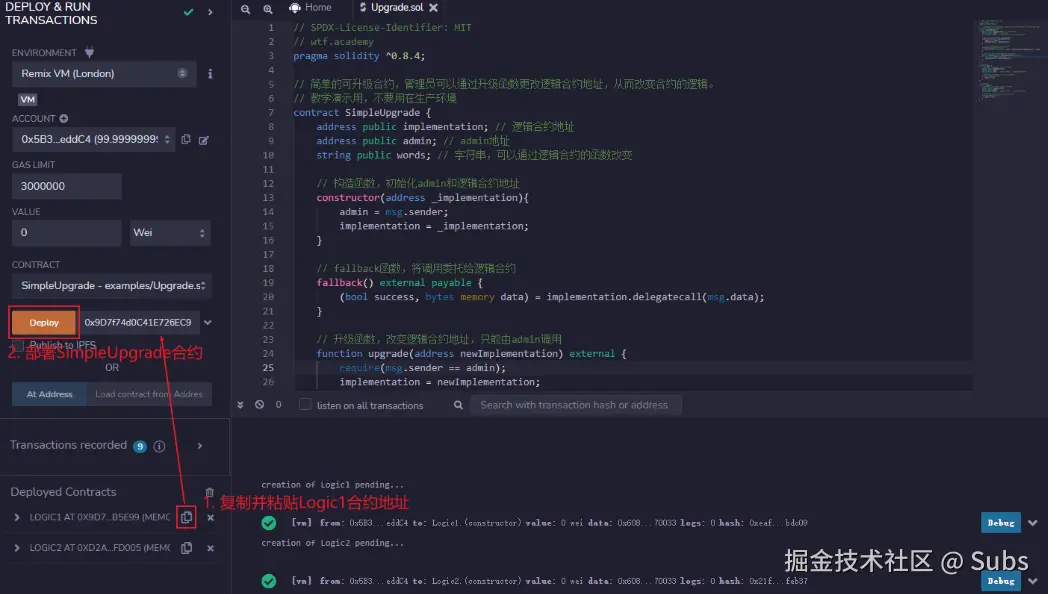The image size is (1048, 594).
Task: Click line number 25 in the editor gutter
Action: point(268,367)
